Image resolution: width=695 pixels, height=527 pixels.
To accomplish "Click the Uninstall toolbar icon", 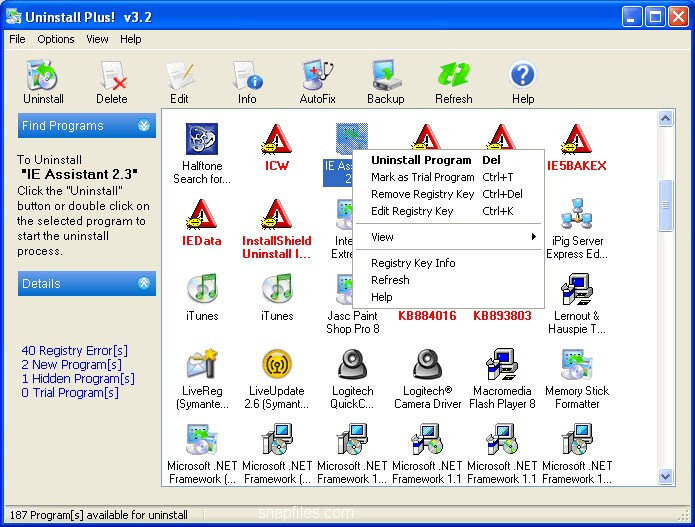I will [x=43, y=76].
